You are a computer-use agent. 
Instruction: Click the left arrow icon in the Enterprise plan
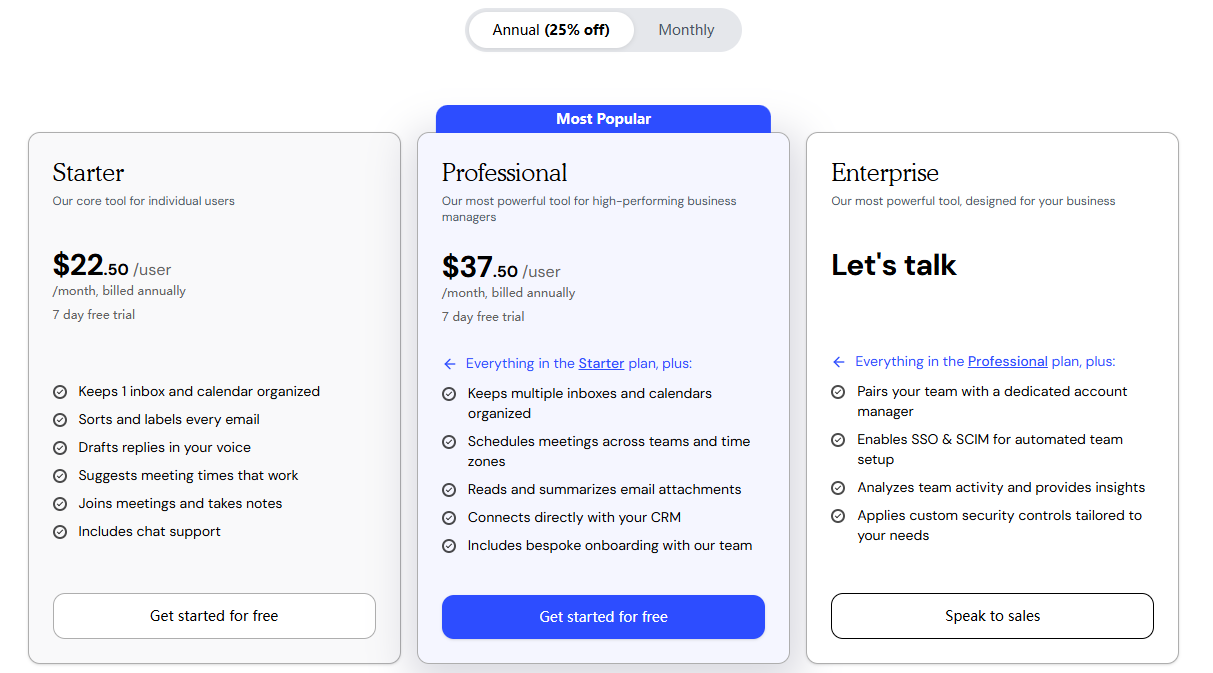pos(838,361)
